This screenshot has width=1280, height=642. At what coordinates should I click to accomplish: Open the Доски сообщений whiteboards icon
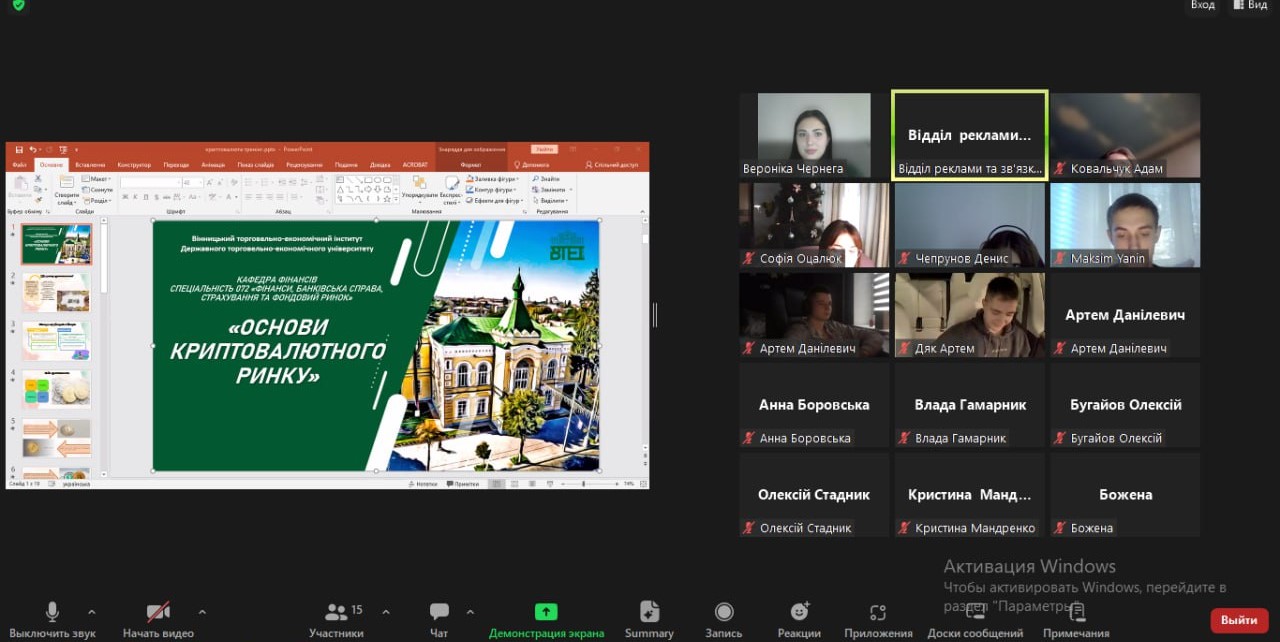tap(975, 612)
